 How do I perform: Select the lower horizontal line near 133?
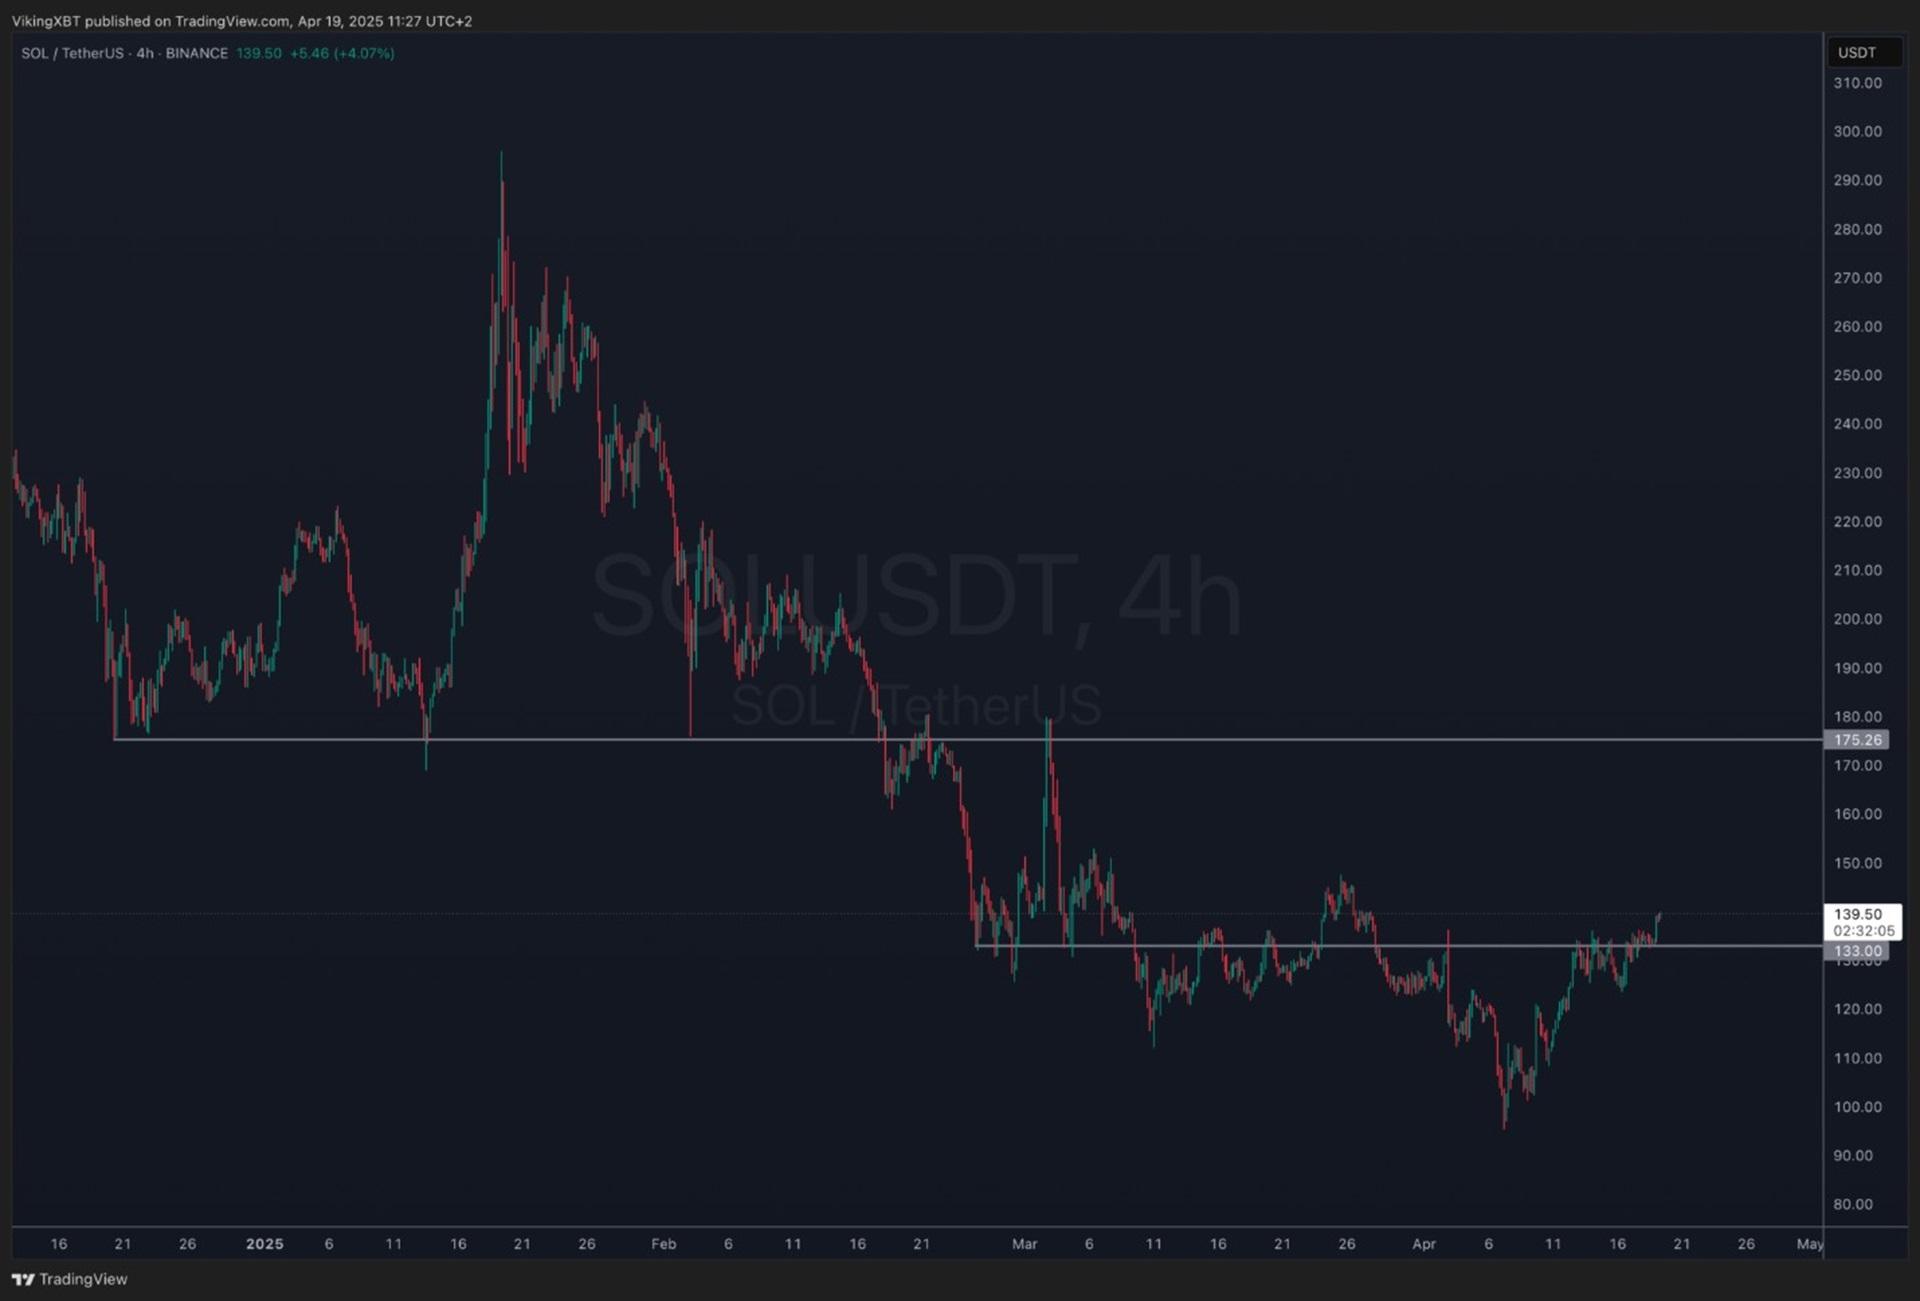pyautogui.click(x=1399, y=945)
